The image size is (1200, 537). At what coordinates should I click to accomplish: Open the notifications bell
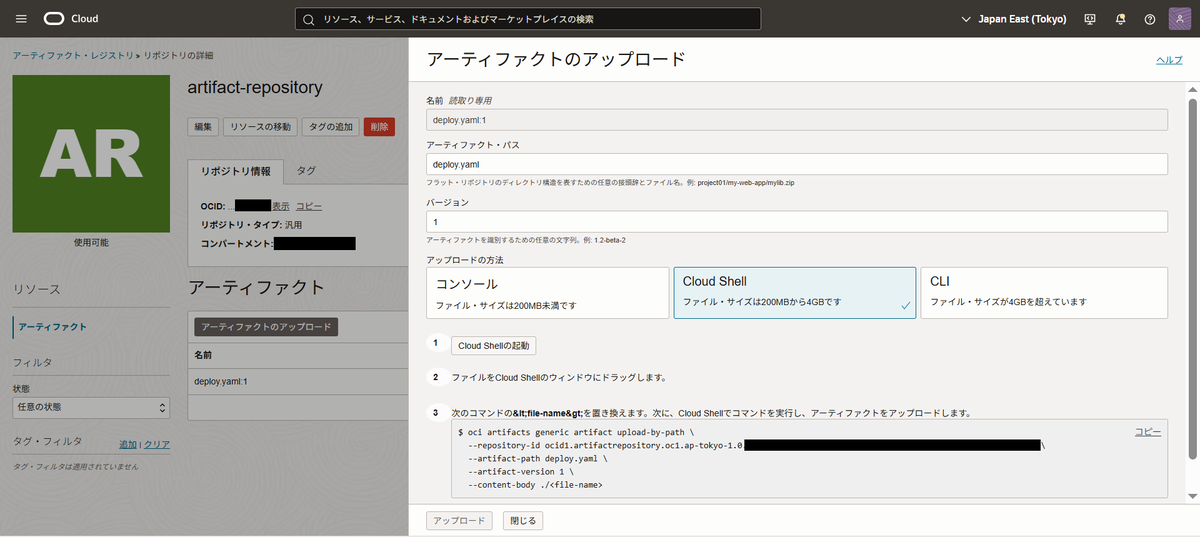[x=1120, y=19]
